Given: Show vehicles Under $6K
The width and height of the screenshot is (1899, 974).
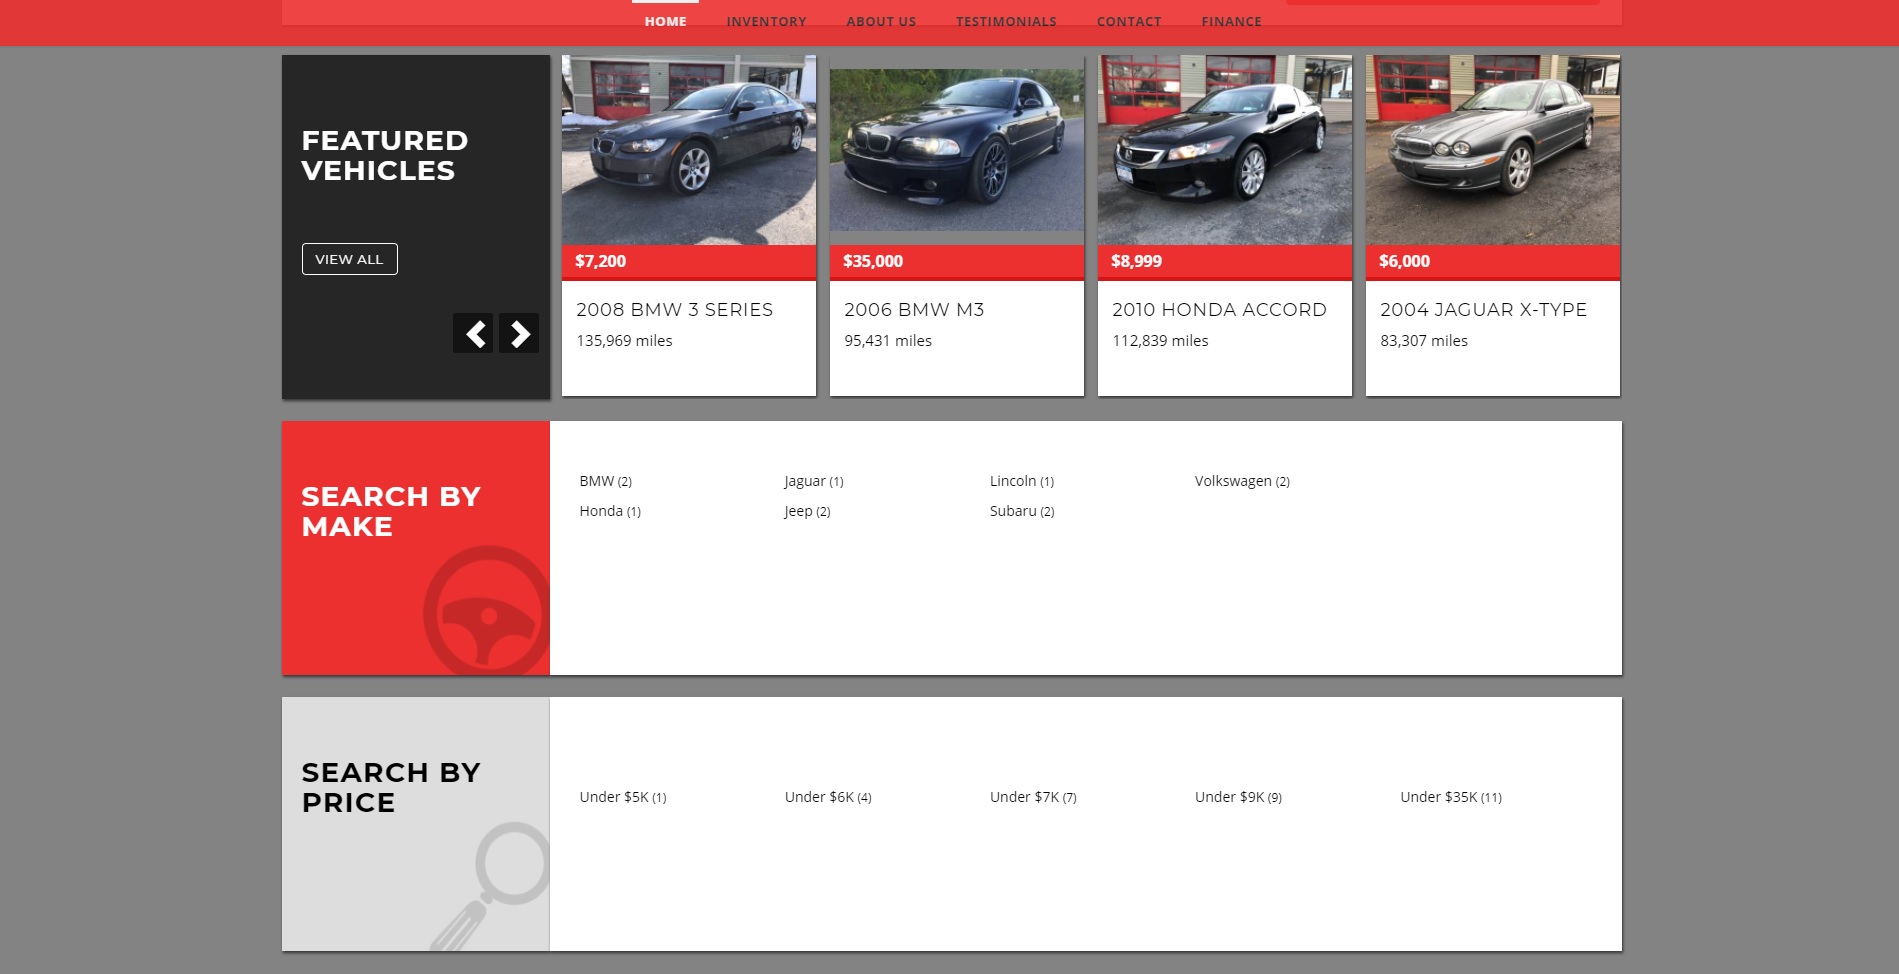Looking at the screenshot, I should (x=828, y=797).
